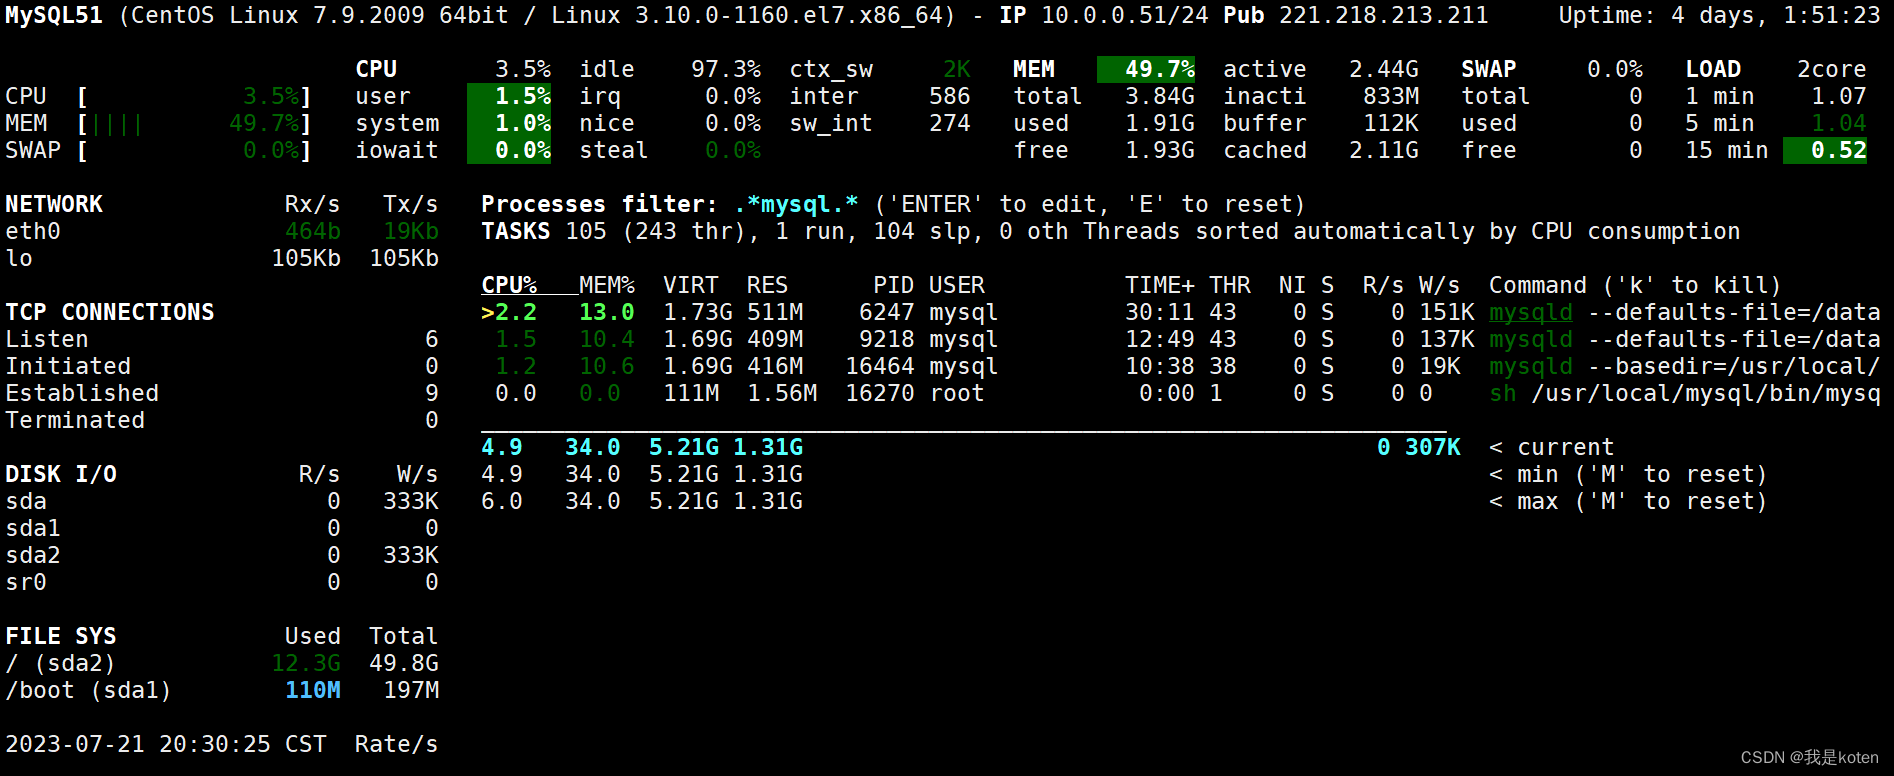Click the TIME+ column header
Screen dimensions: 1894x776
pyautogui.click(x=1160, y=286)
